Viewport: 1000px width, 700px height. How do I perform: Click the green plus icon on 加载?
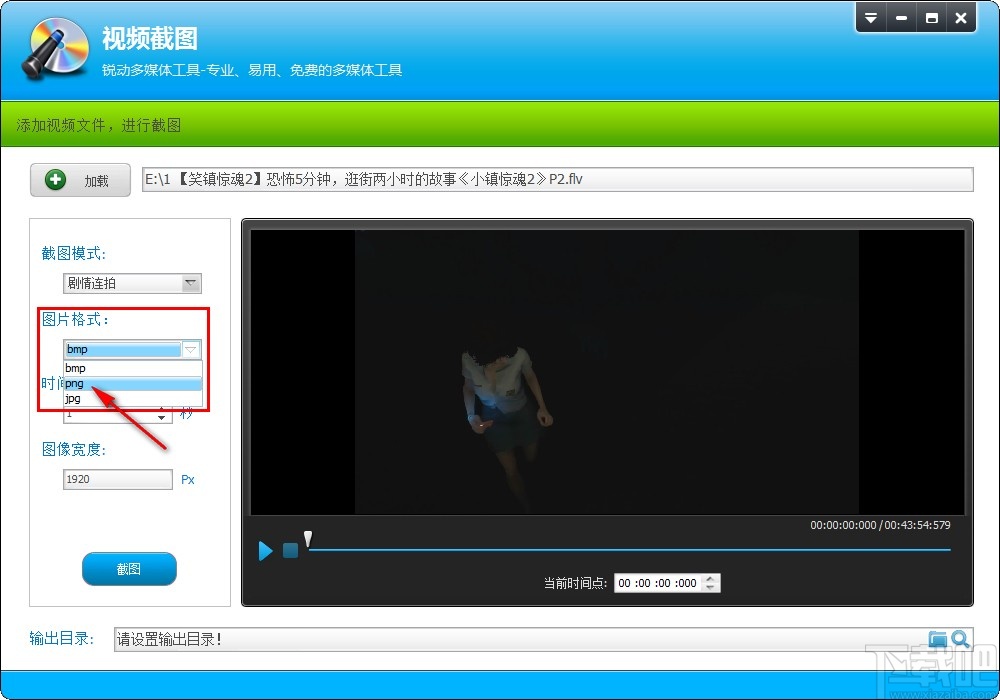click(55, 180)
